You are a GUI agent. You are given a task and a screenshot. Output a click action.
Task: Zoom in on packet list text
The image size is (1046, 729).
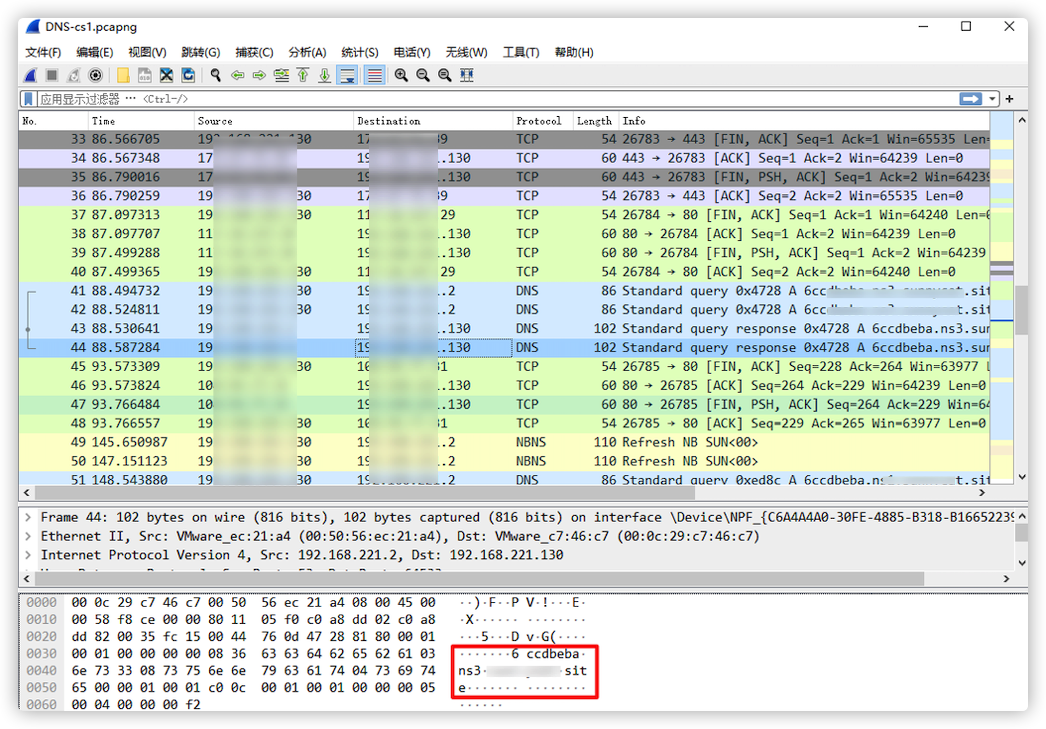(400, 75)
